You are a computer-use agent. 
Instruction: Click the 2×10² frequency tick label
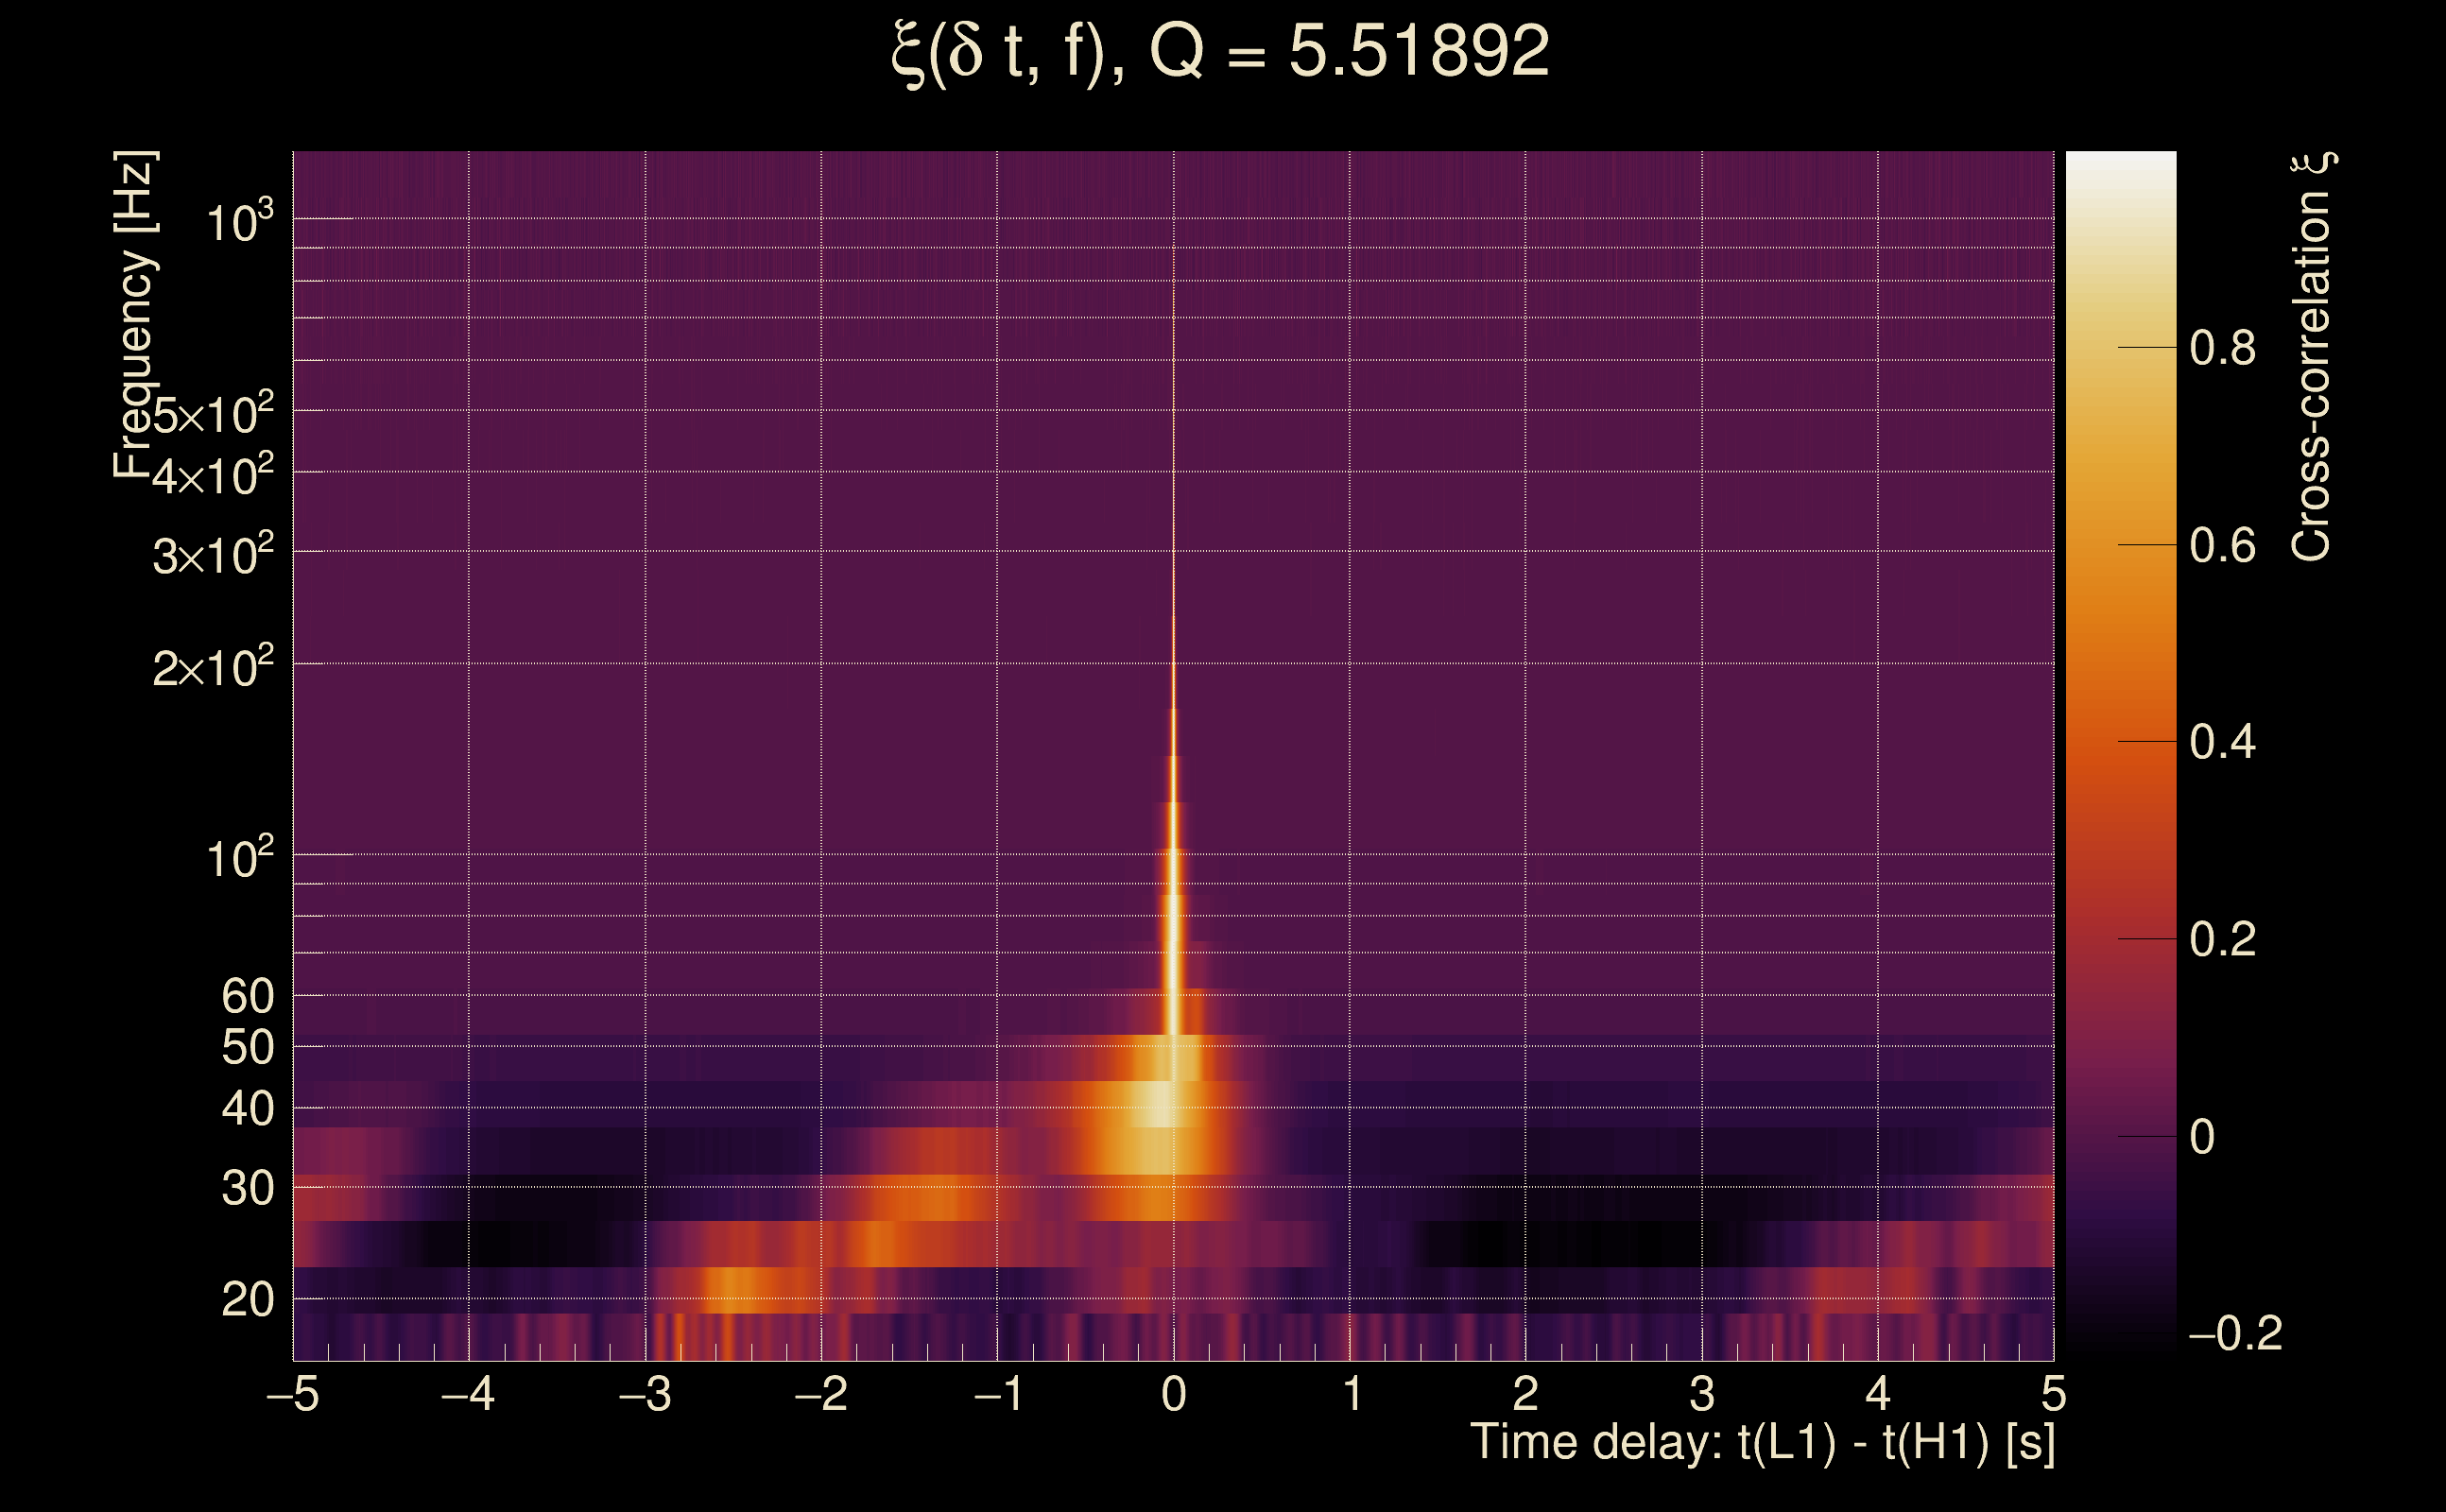point(213,668)
